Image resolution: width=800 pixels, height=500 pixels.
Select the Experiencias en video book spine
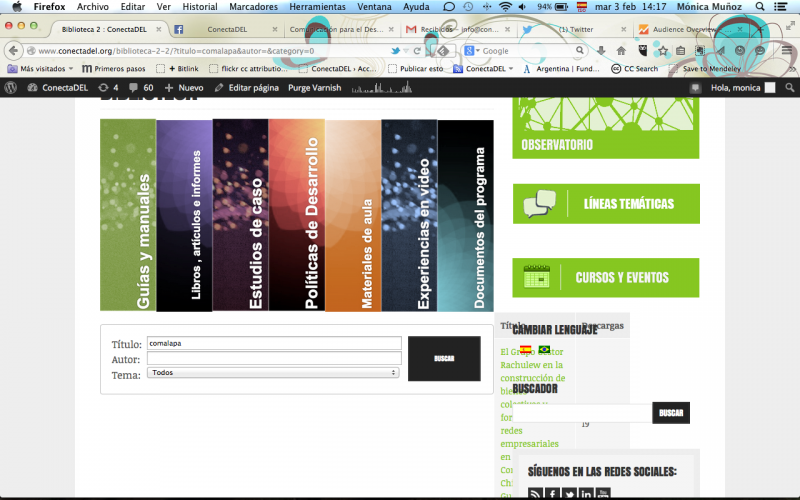[x=409, y=215]
